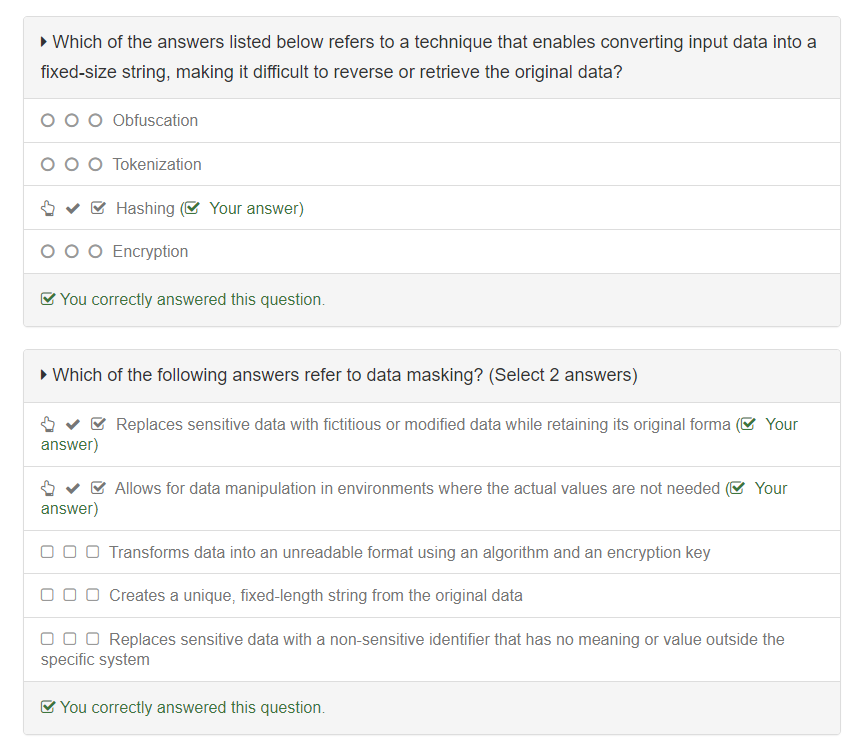This screenshot has height=746, width=855.
Task: Check first box beside 'Transforms data into an unreadable format'
Action: [x=47, y=552]
